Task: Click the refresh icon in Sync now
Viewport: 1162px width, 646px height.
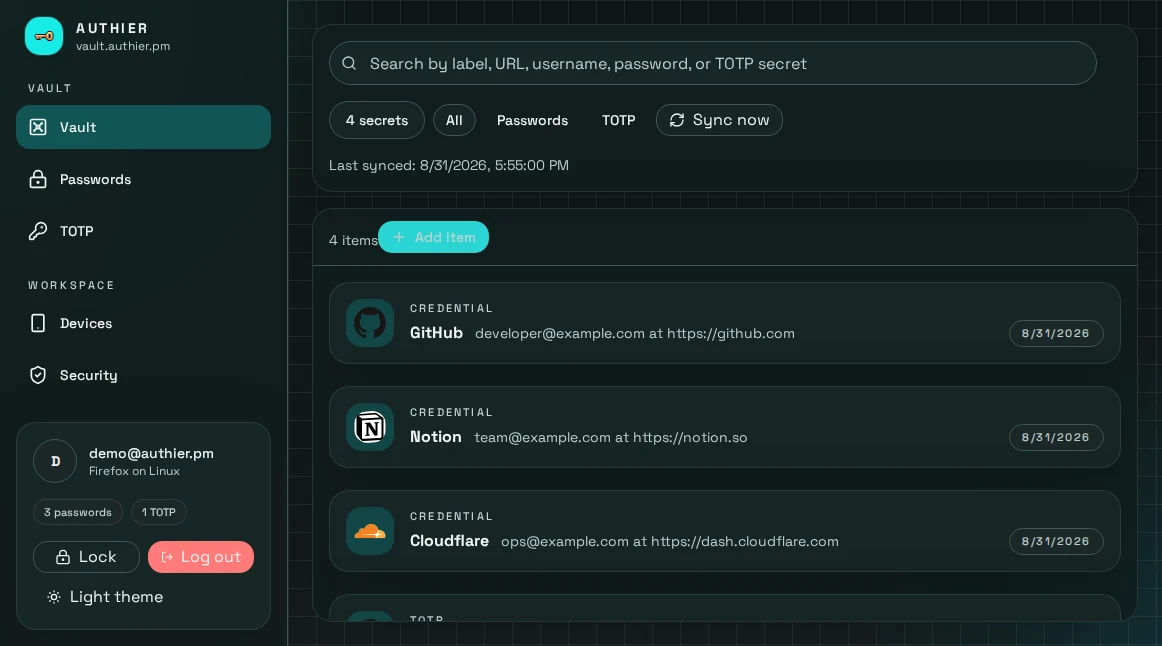Action: [x=677, y=120]
